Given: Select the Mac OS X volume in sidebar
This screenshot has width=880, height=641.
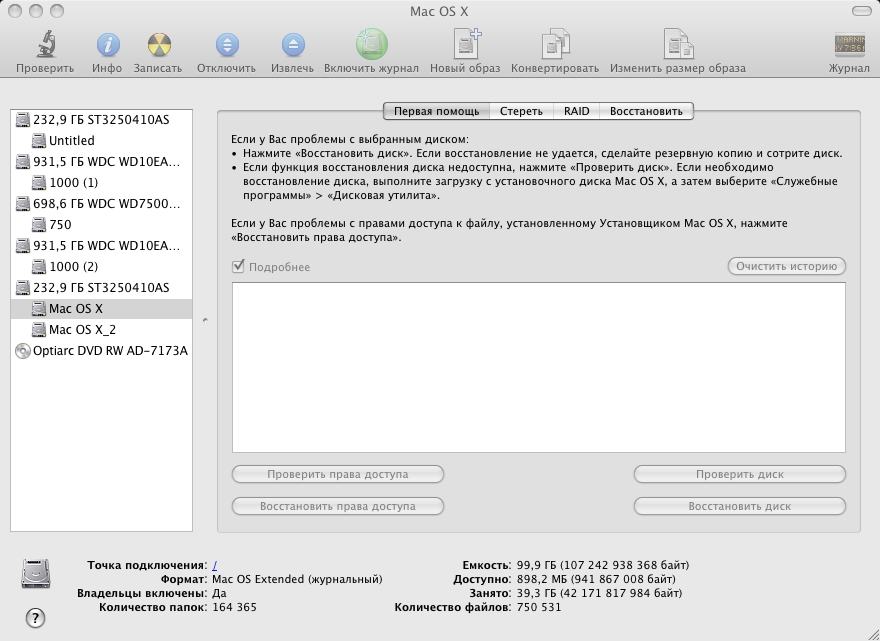Looking at the screenshot, I should click(x=101, y=309).
